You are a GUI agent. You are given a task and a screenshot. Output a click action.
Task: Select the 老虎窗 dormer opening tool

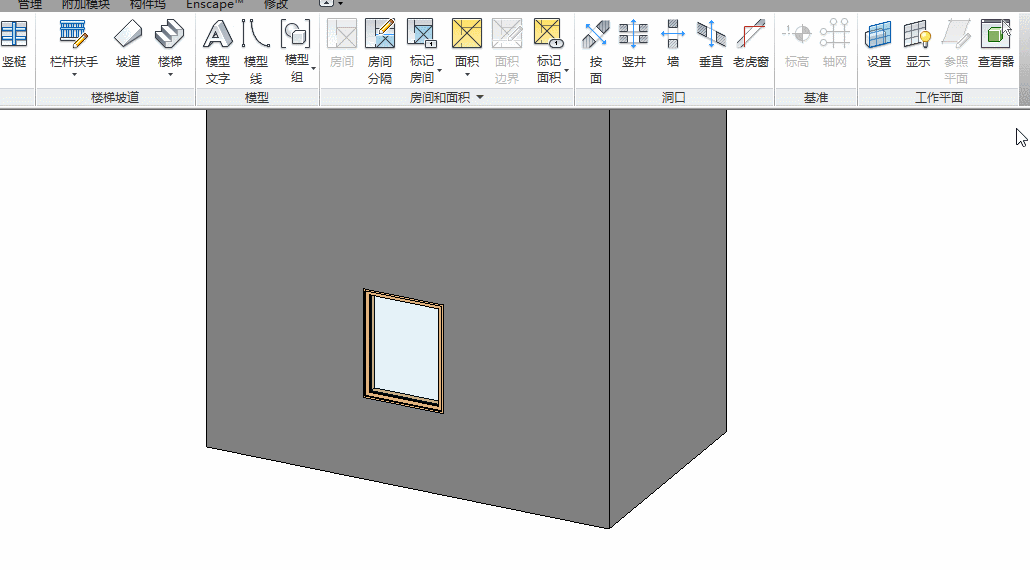point(751,44)
